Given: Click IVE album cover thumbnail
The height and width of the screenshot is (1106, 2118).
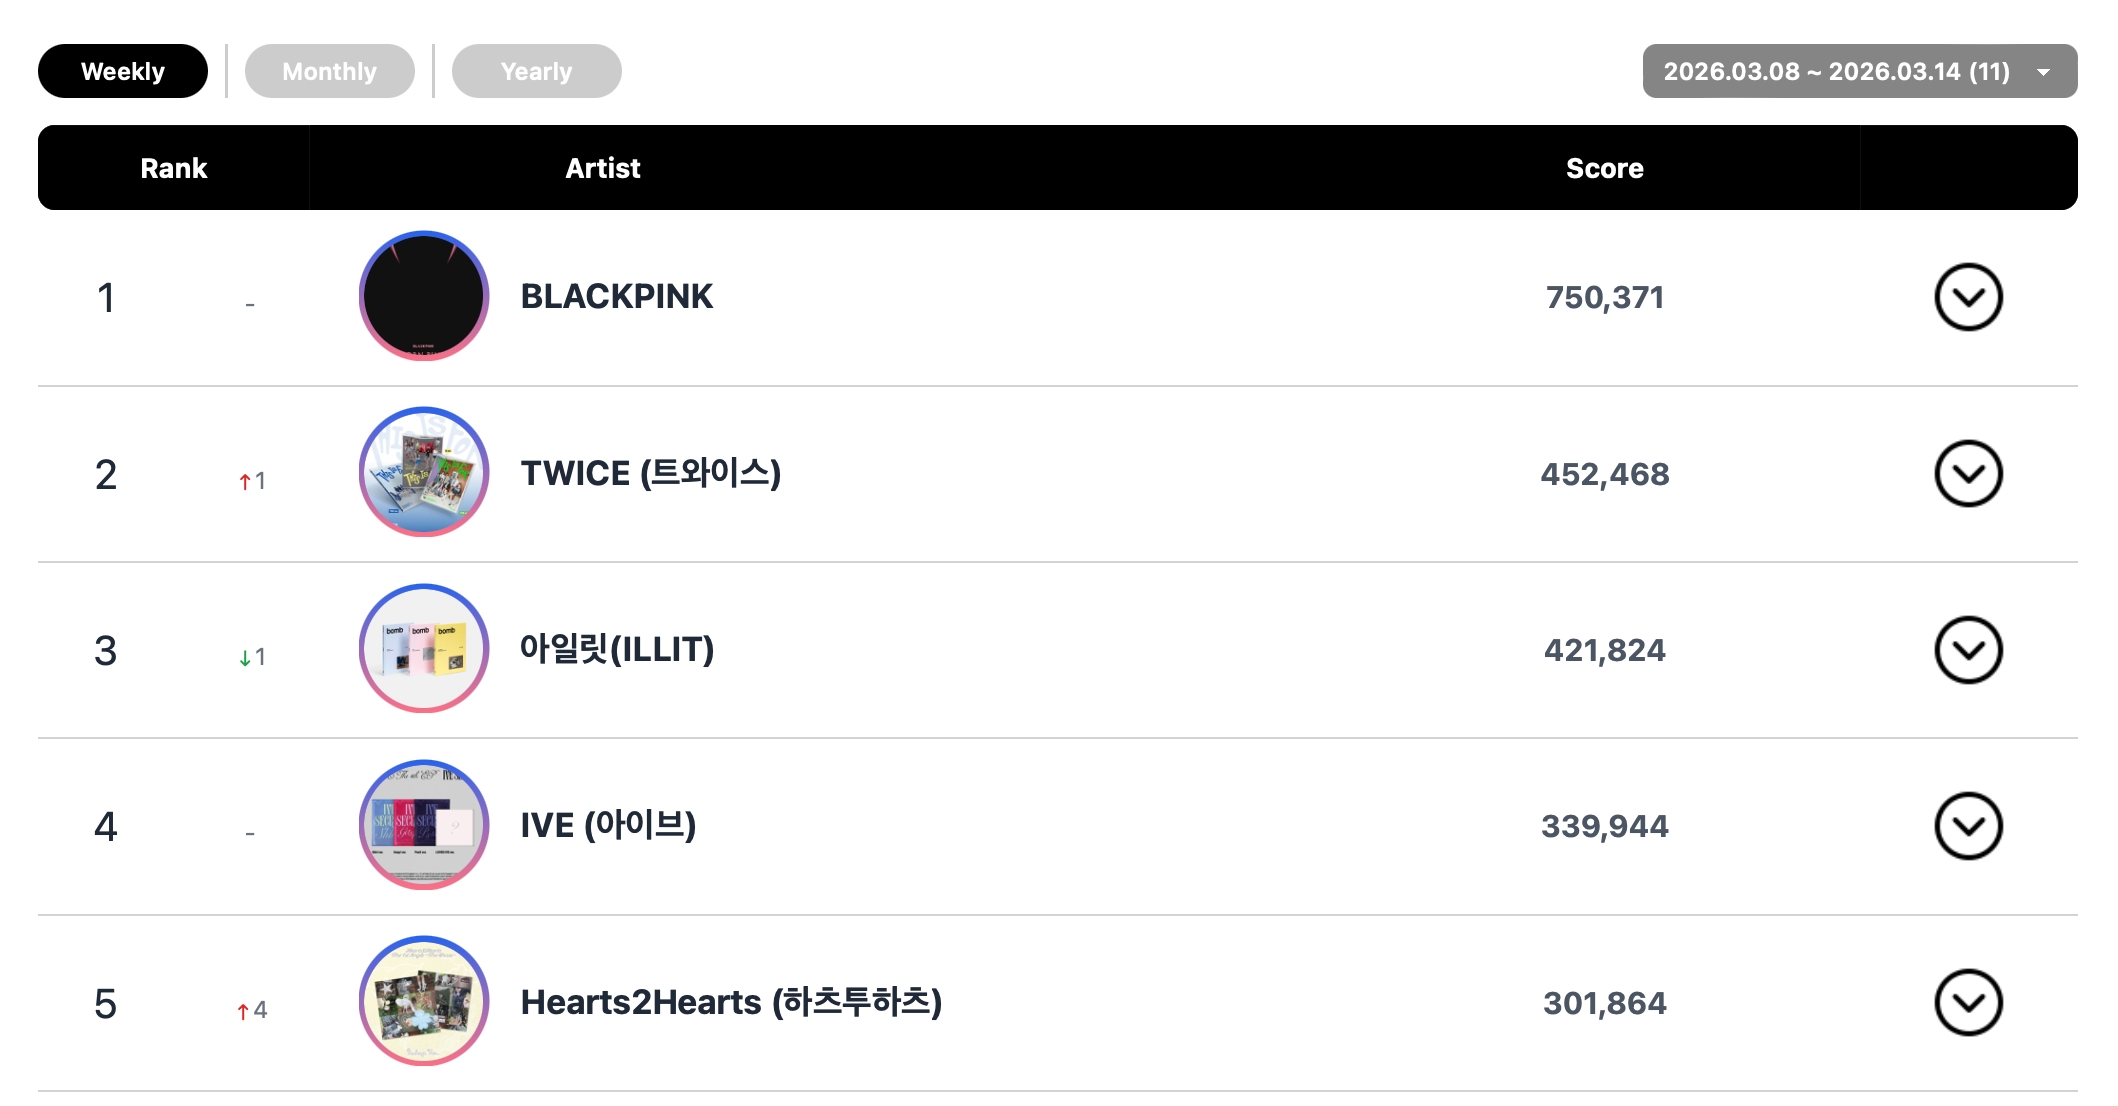Looking at the screenshot, I should click(424, 825).
